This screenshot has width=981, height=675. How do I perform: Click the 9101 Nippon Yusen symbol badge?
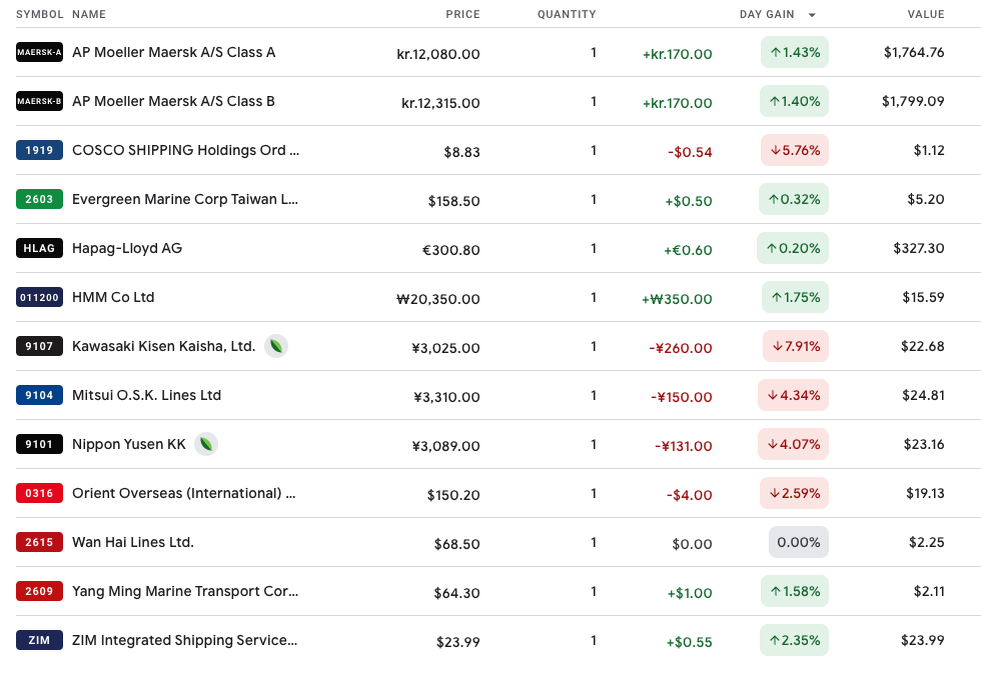(39, 444)
